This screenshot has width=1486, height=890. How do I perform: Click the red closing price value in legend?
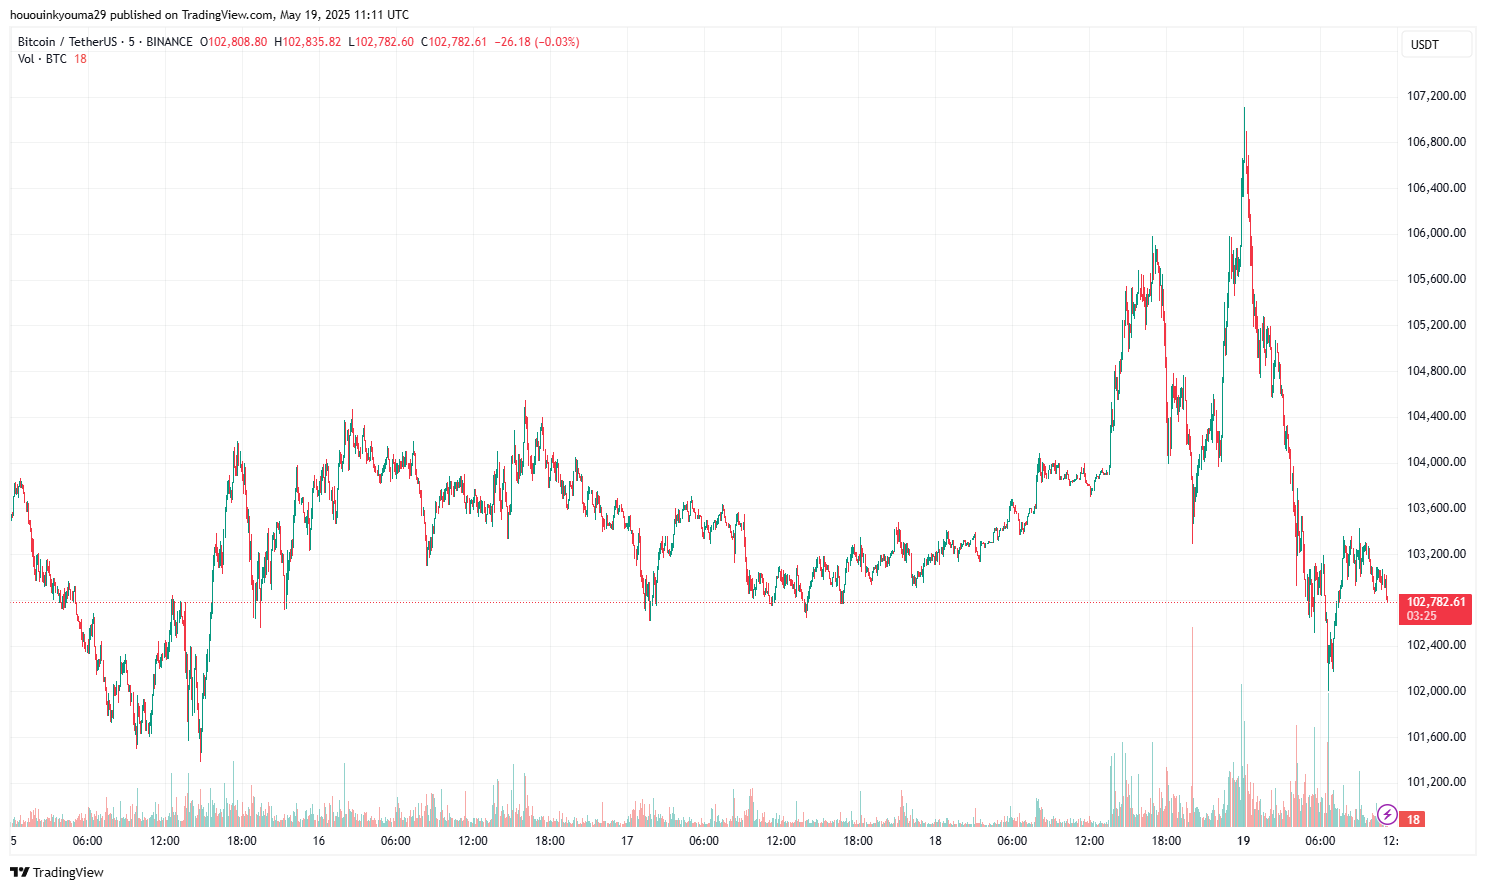[x=457, y=42]
